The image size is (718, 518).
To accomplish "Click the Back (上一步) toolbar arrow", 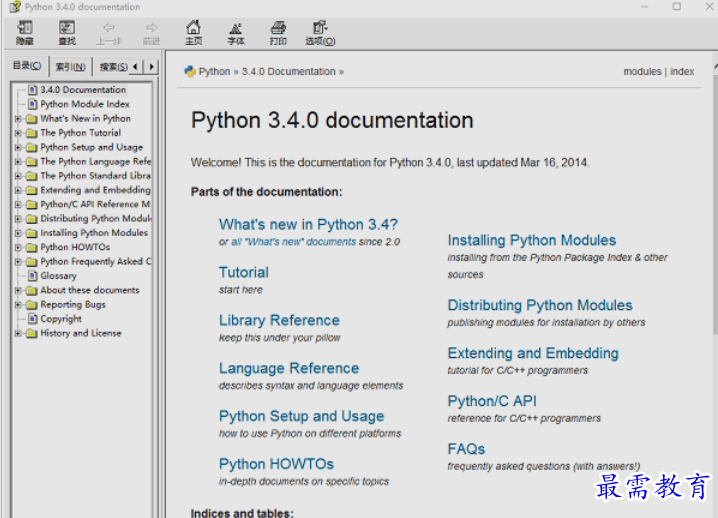I will (109, 32).
